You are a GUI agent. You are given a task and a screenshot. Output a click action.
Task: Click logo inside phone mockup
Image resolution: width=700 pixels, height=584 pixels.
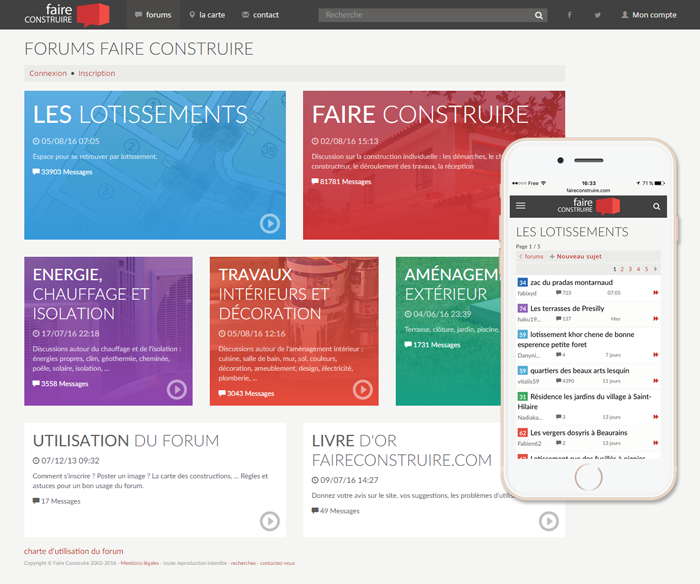coord(588,206)
